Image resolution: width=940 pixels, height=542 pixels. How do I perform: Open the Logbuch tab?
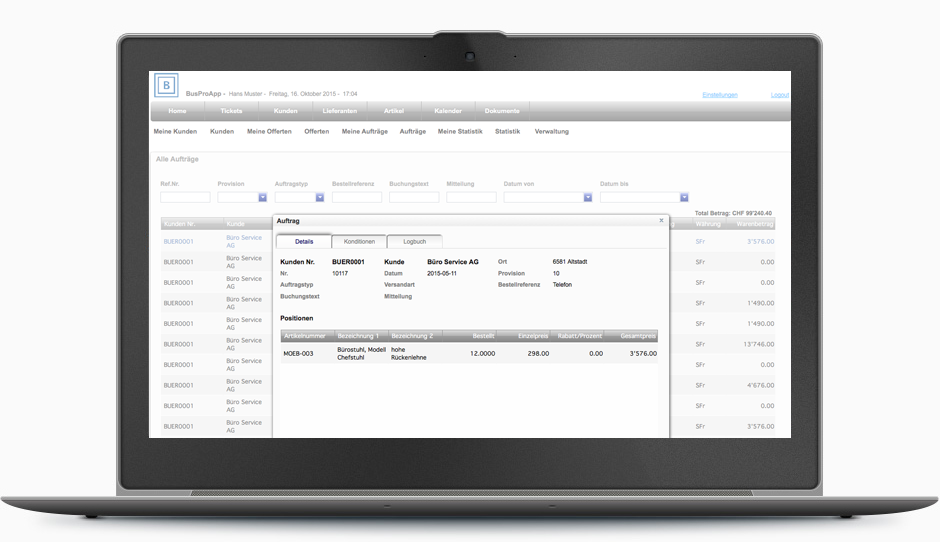pyautogui.click(x=414, y=242)
